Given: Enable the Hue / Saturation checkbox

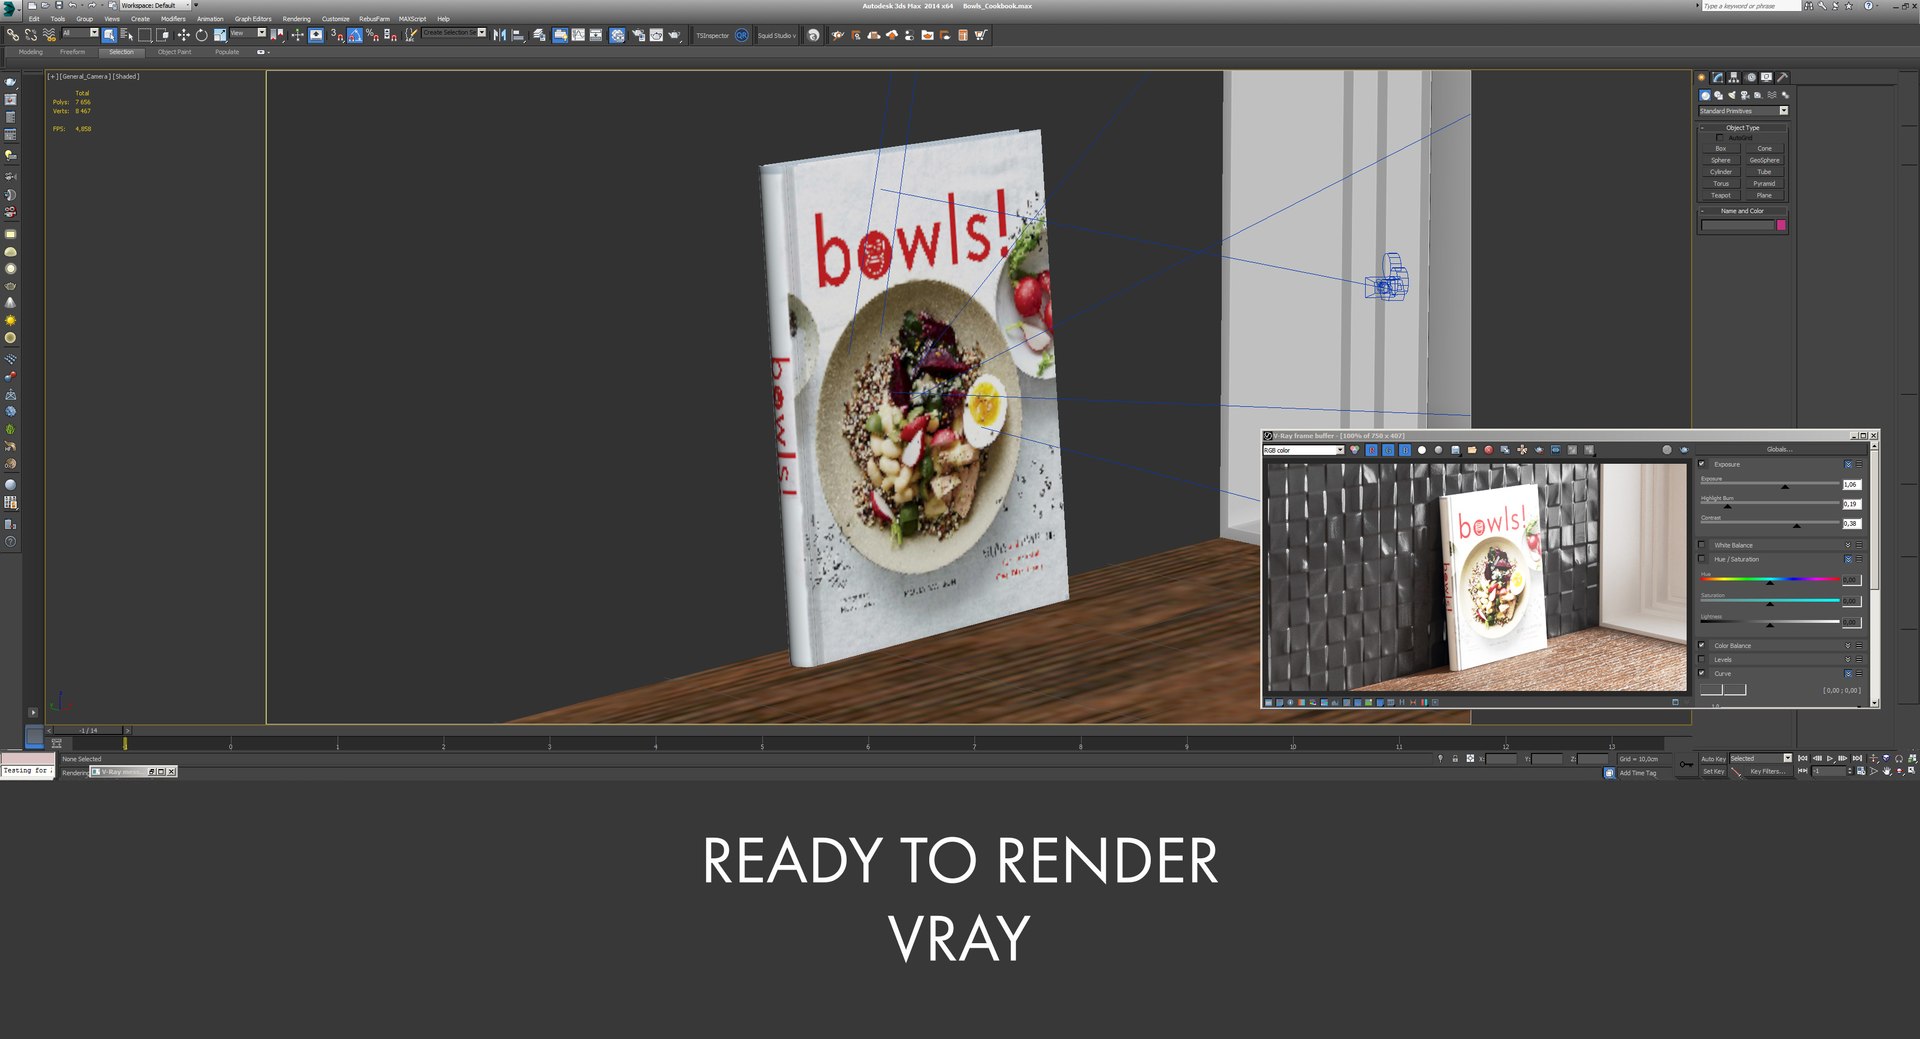Looking at the screenshot, I should pos(1702,559).
